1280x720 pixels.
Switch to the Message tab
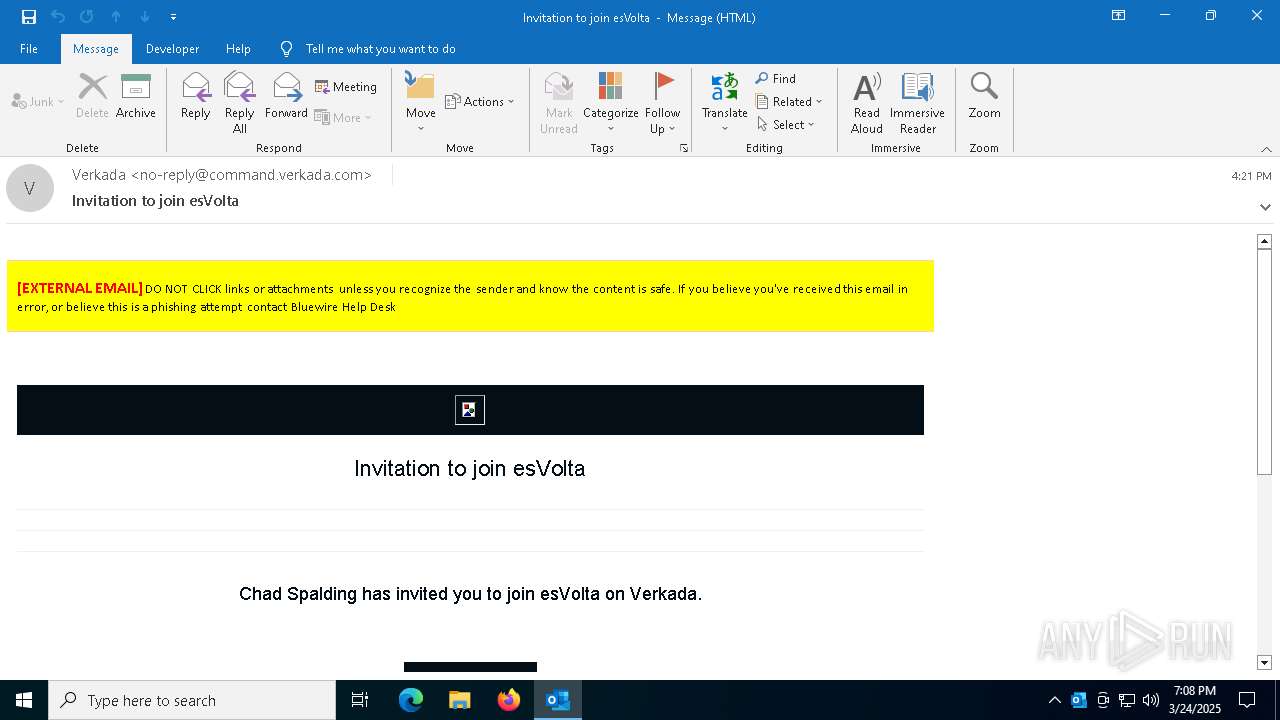[x=96, y=49]
